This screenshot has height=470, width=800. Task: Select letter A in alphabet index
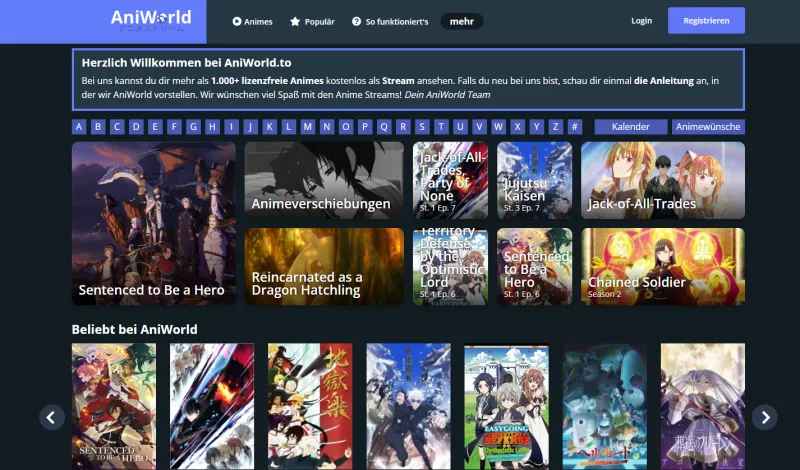[x=79, y=127]
